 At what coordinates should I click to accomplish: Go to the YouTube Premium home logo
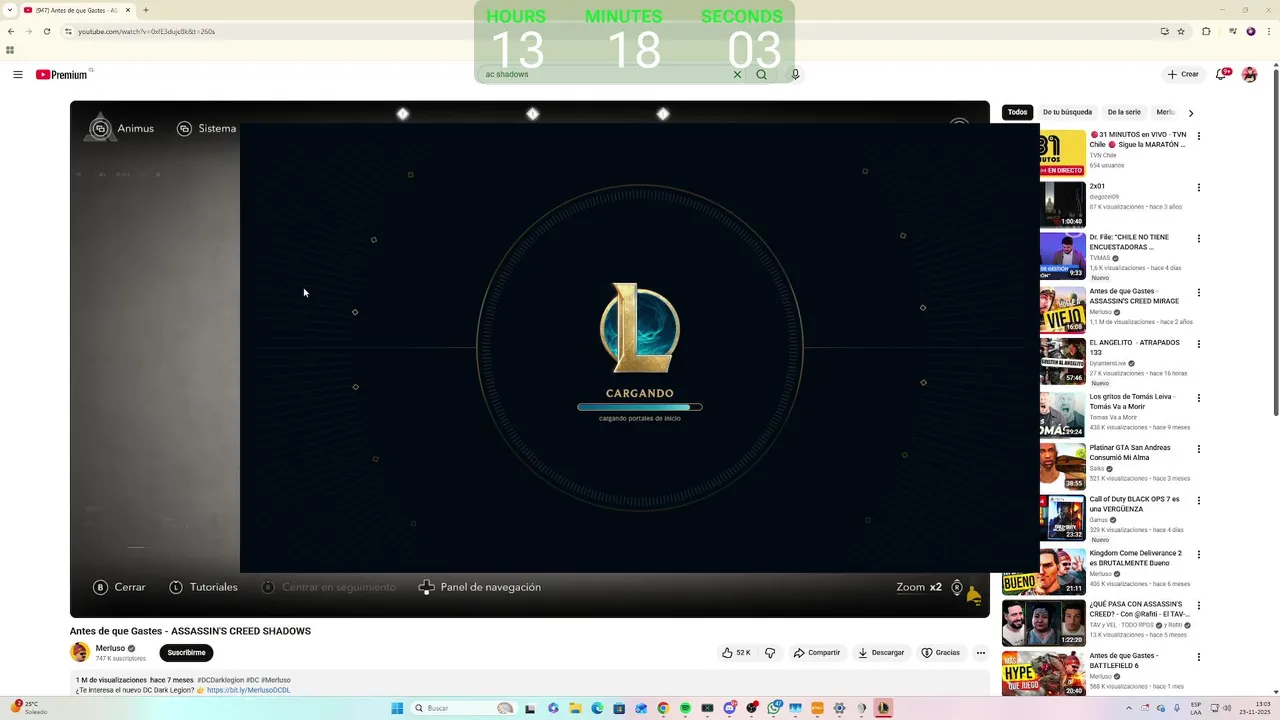pyautogui.click(x=62, y=75)
